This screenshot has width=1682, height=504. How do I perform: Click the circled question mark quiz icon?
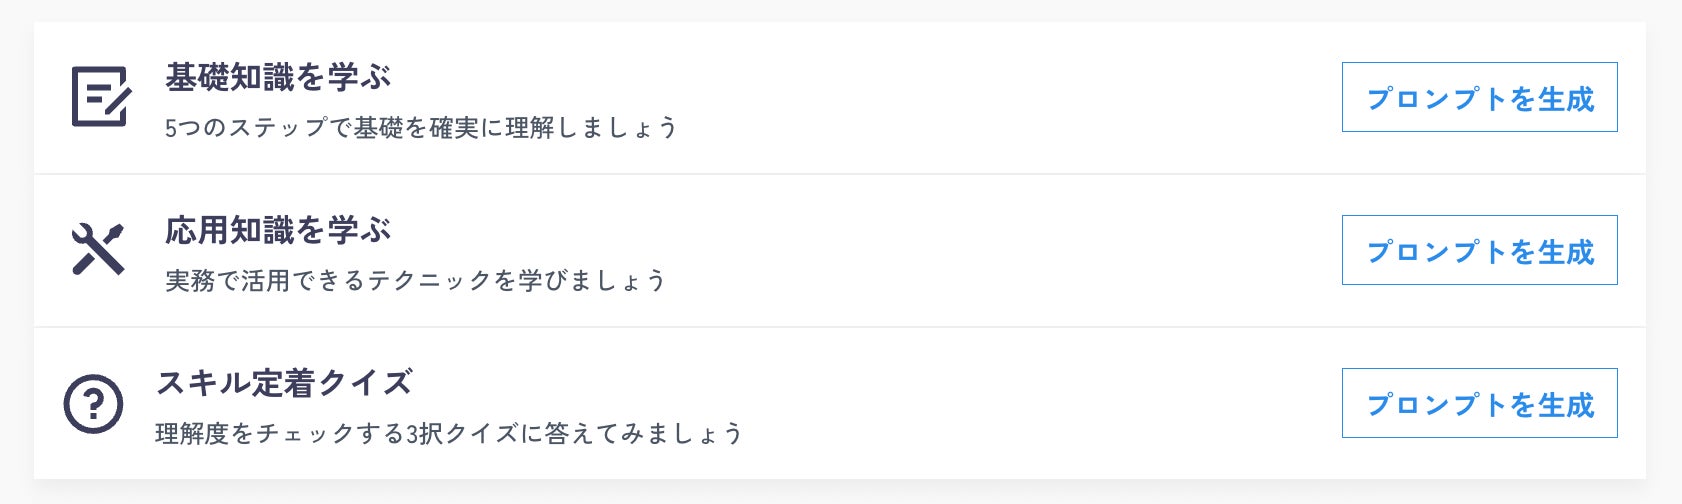tap(93, 404)
